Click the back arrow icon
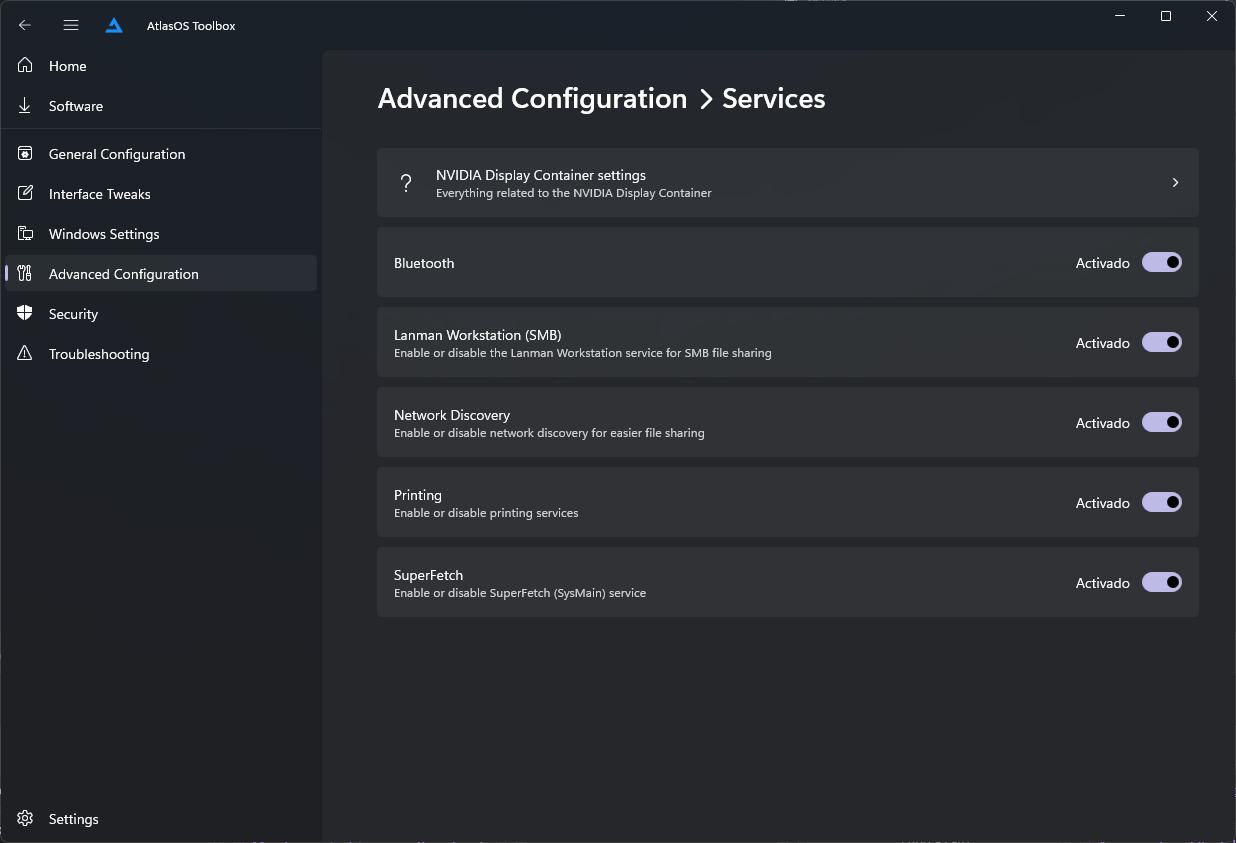The width and height of the screenshot is (1236, 843). [x=25, y=25]
